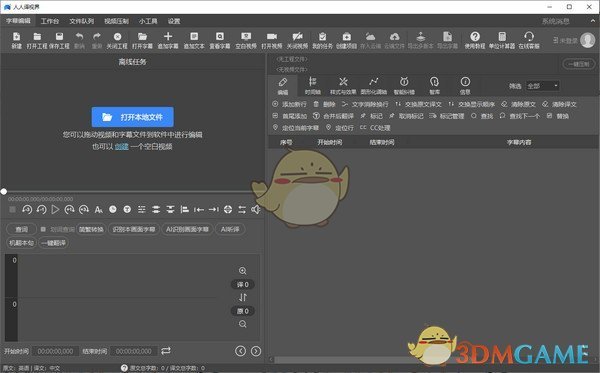Toggle the checkbox beside 查词 button
600x373 pixels.
[43, 229]
